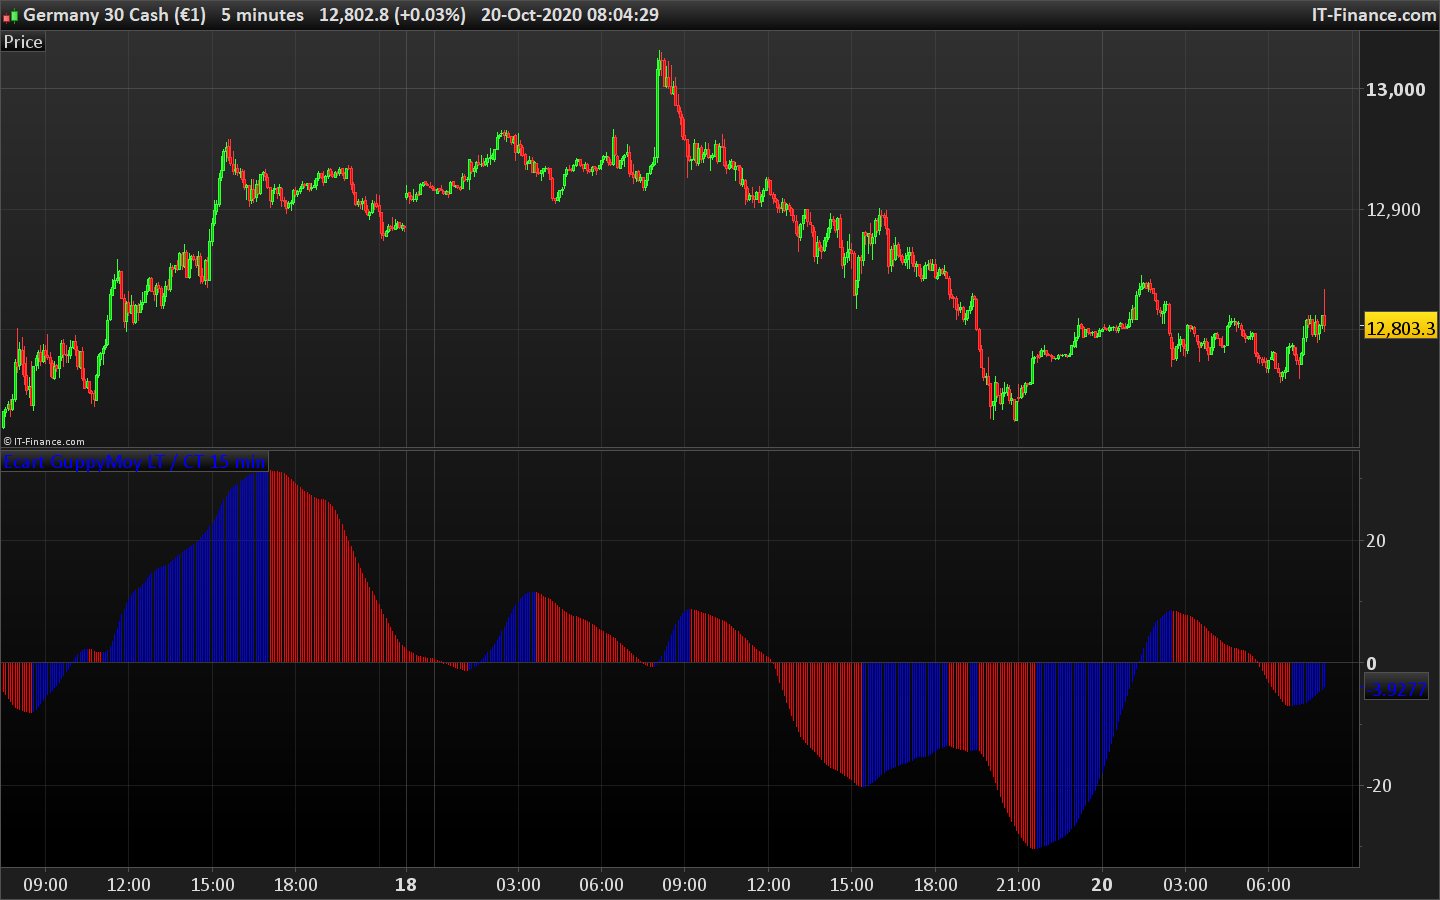Click the 15:00 time label before day 18

click(x=212, y=885)
